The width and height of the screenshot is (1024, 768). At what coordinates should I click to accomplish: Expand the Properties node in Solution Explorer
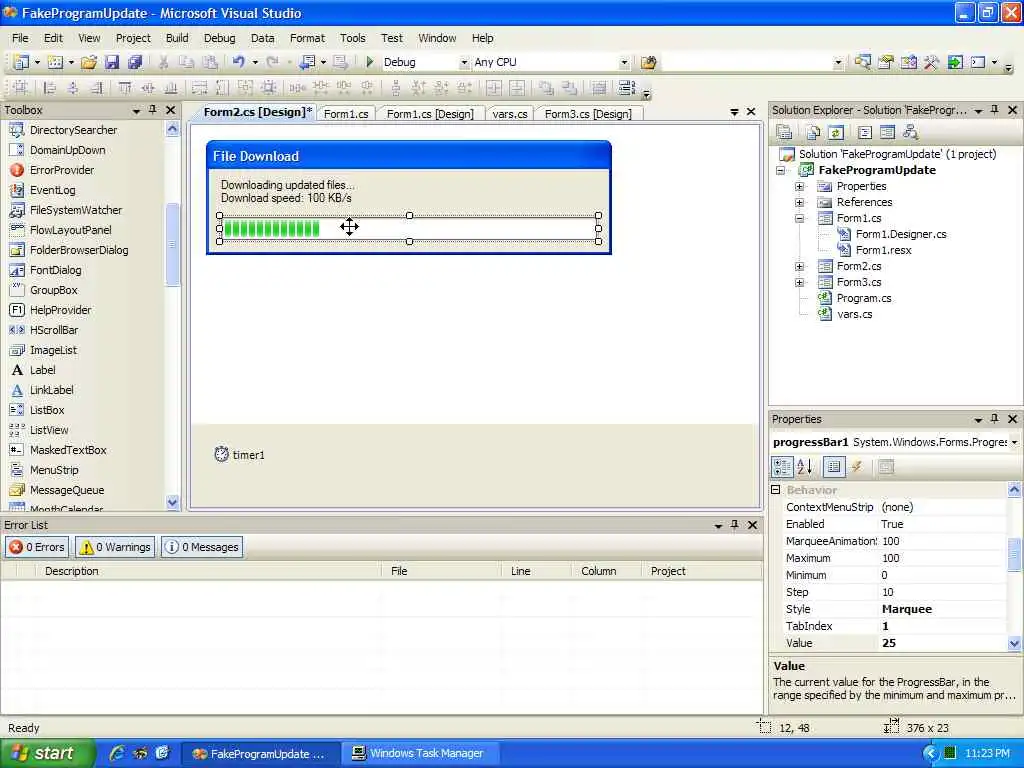tap(799, 186)
